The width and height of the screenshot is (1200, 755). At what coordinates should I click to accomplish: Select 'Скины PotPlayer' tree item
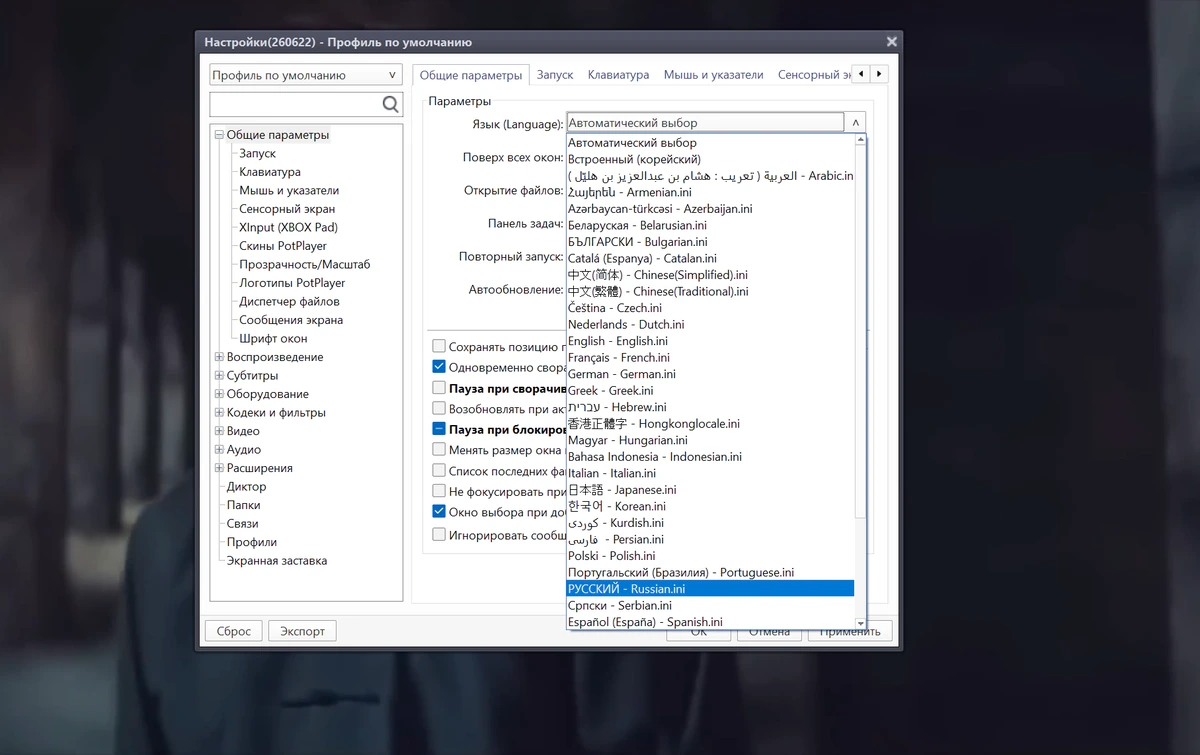[283, 246]
